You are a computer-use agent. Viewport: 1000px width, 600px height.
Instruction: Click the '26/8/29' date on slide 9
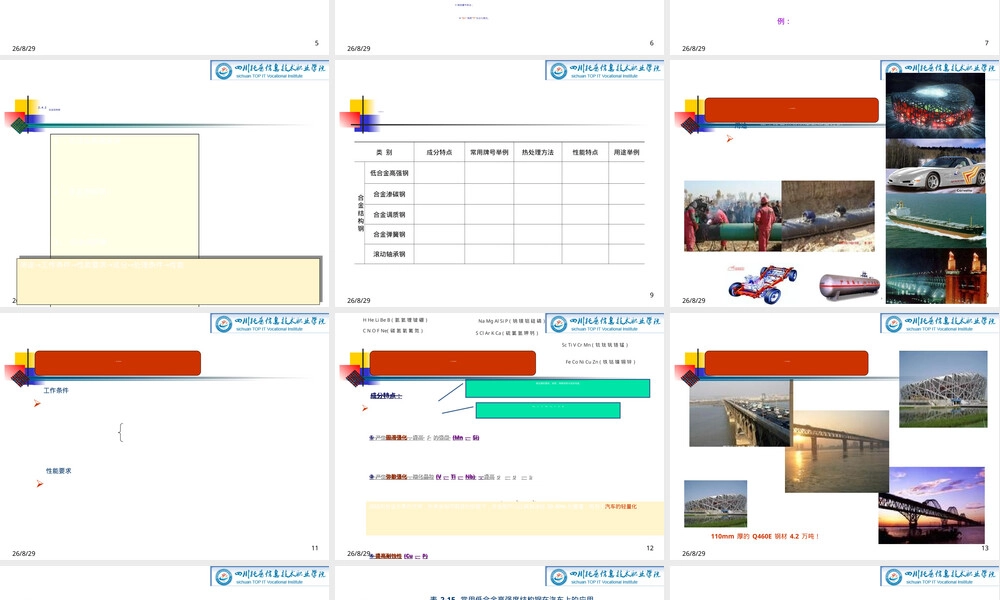pos(358,300)
